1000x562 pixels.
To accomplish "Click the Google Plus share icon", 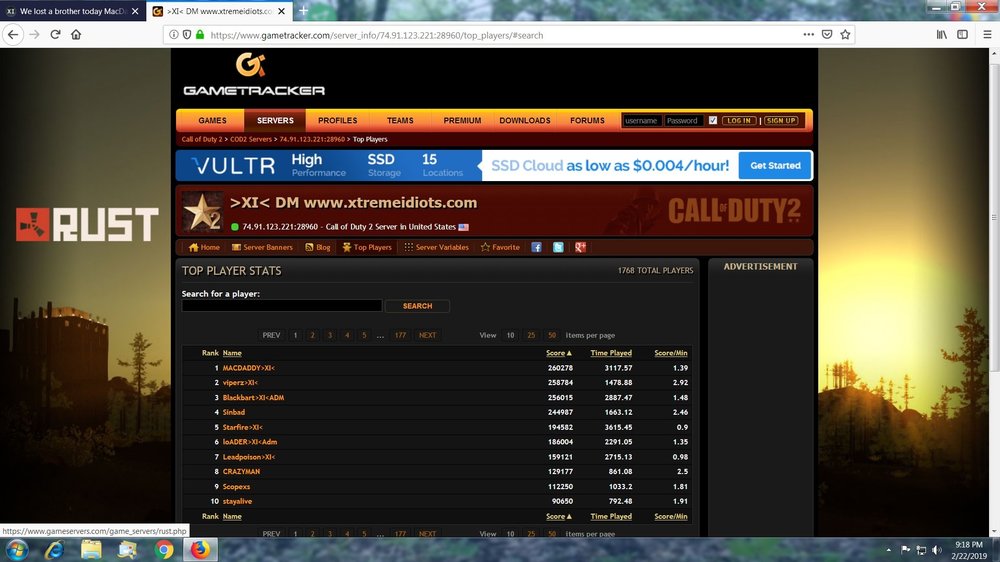I will pos(580,247).
